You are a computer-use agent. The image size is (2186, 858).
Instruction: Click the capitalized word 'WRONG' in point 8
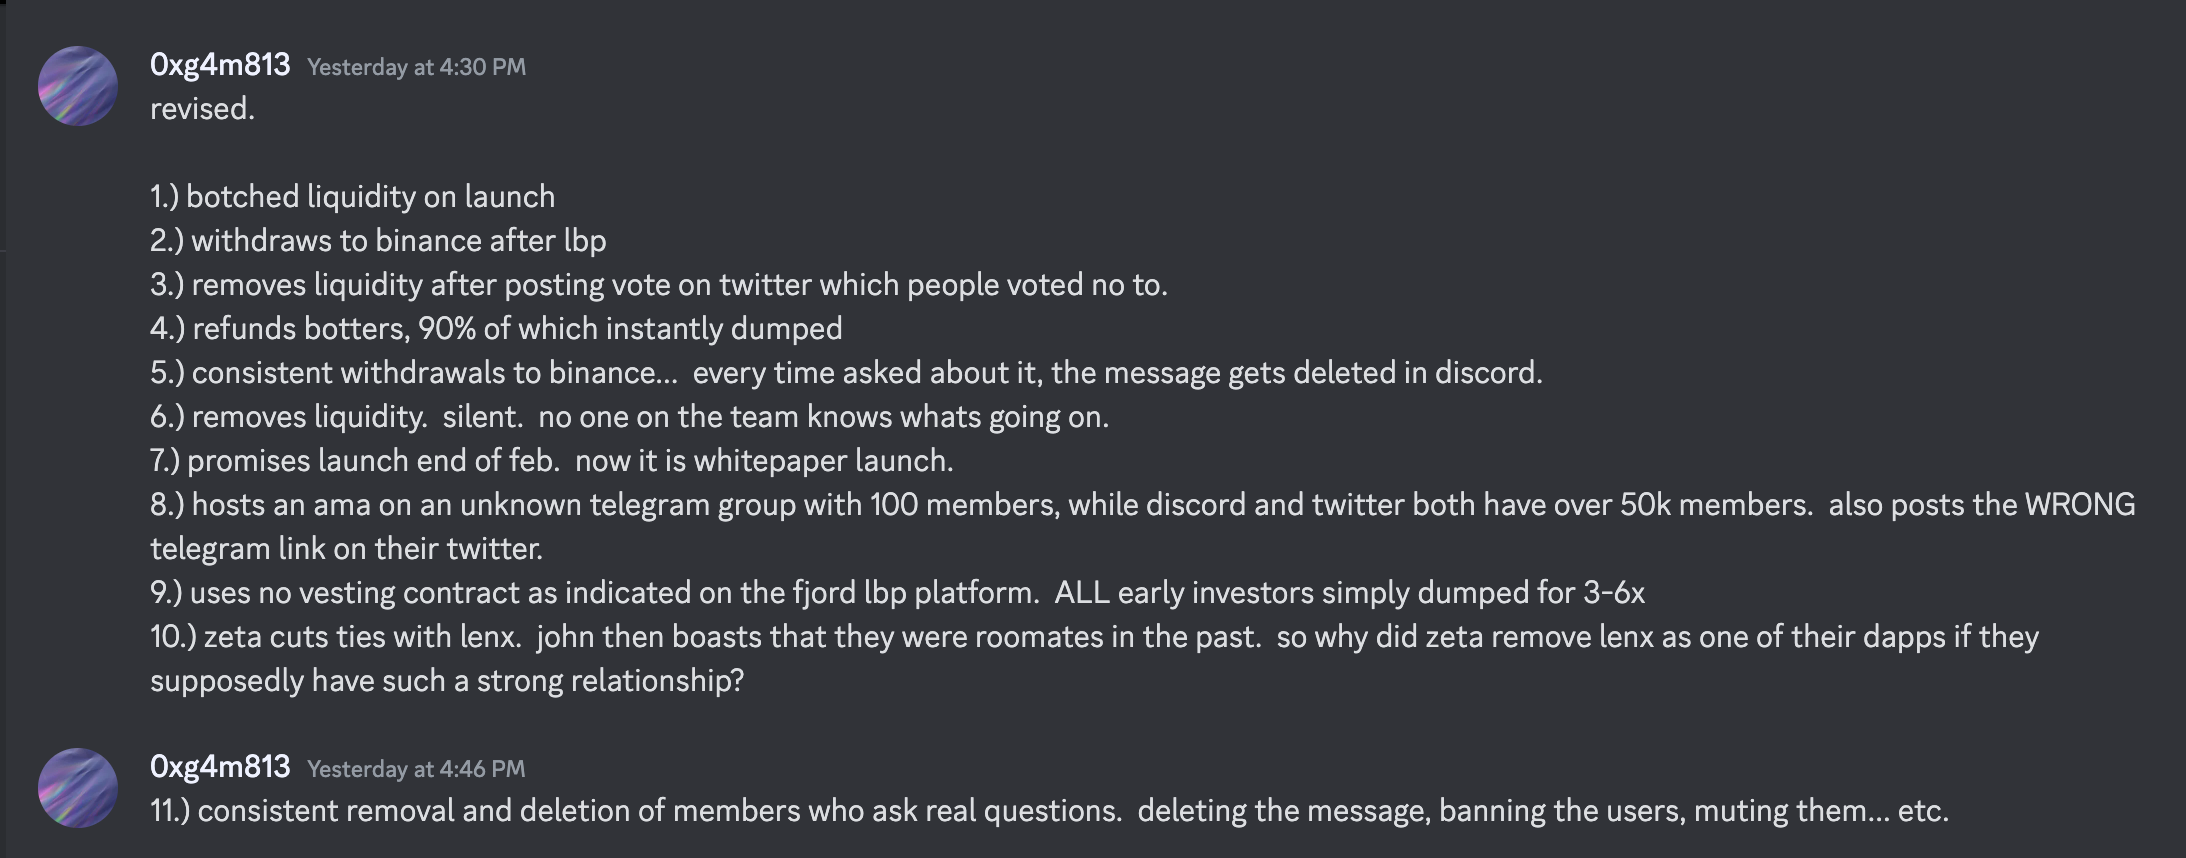pyautogui.click(x=2080, y=504)
